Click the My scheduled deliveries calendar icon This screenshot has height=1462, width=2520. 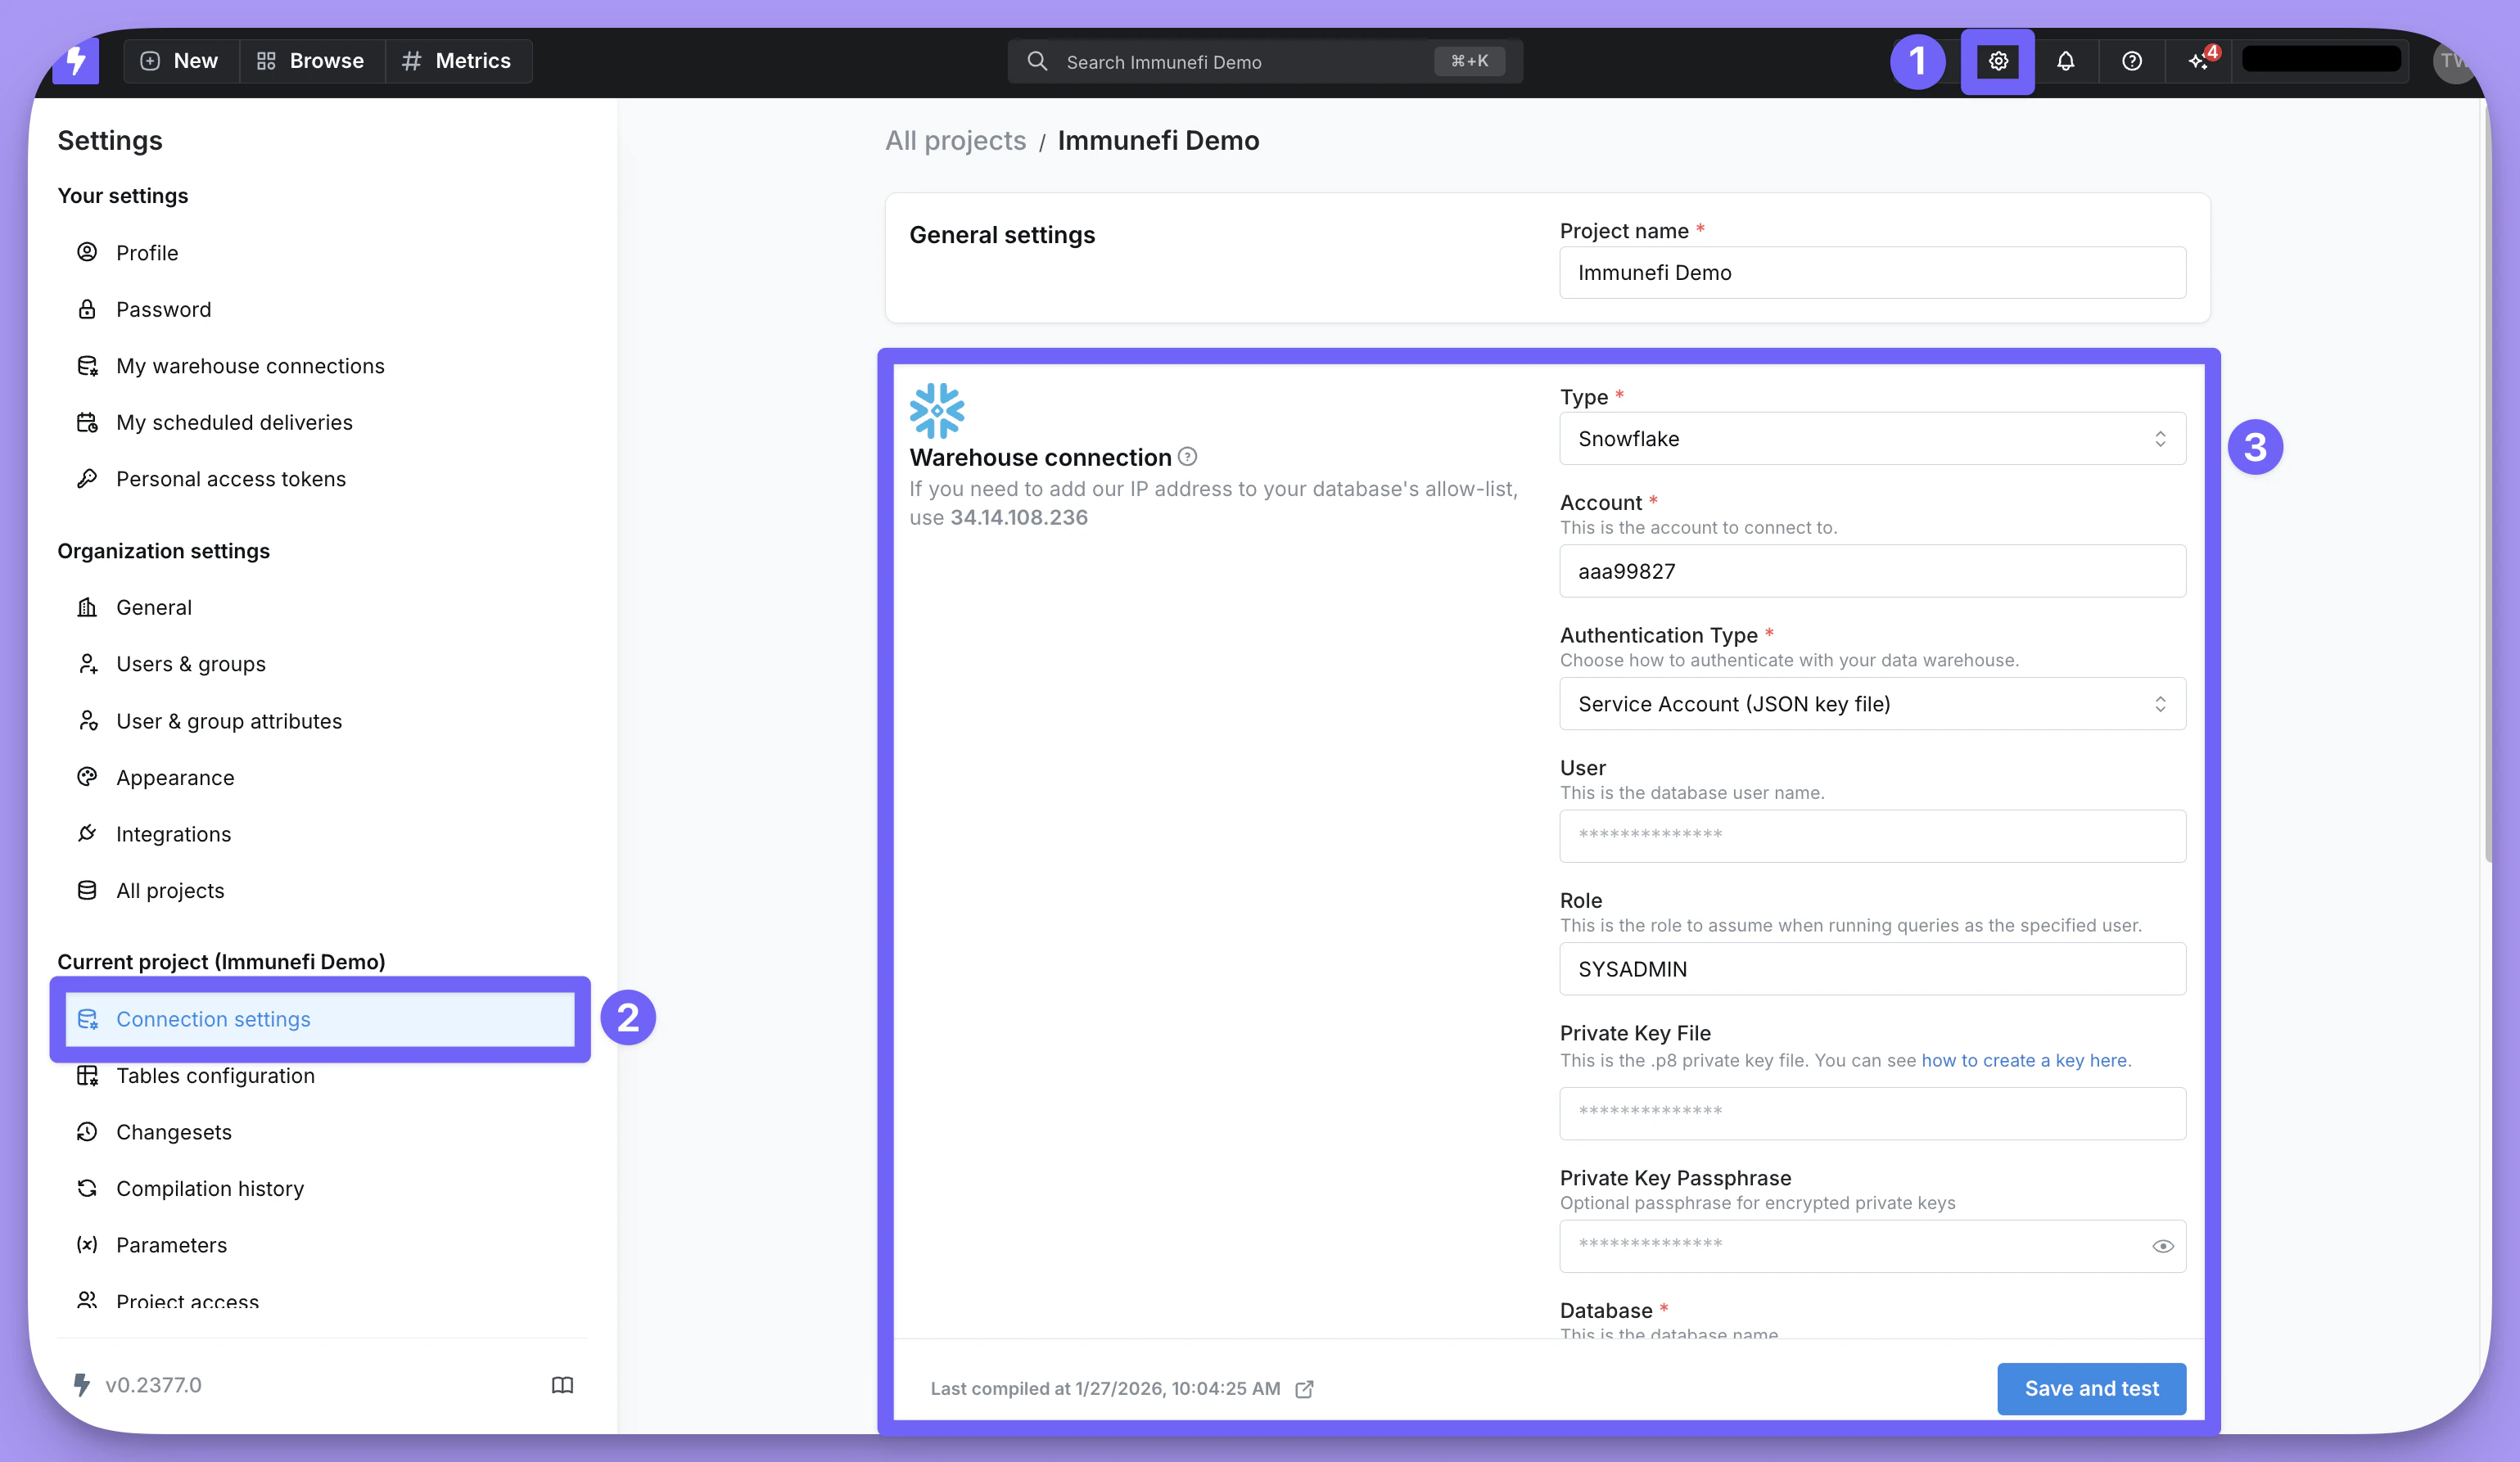[87, 422]
